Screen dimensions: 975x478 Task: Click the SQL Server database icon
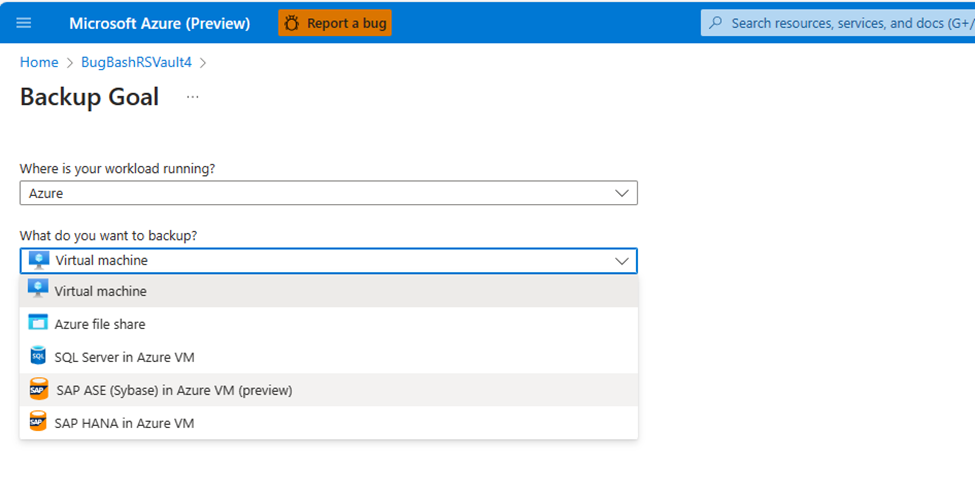click(38, 356)
